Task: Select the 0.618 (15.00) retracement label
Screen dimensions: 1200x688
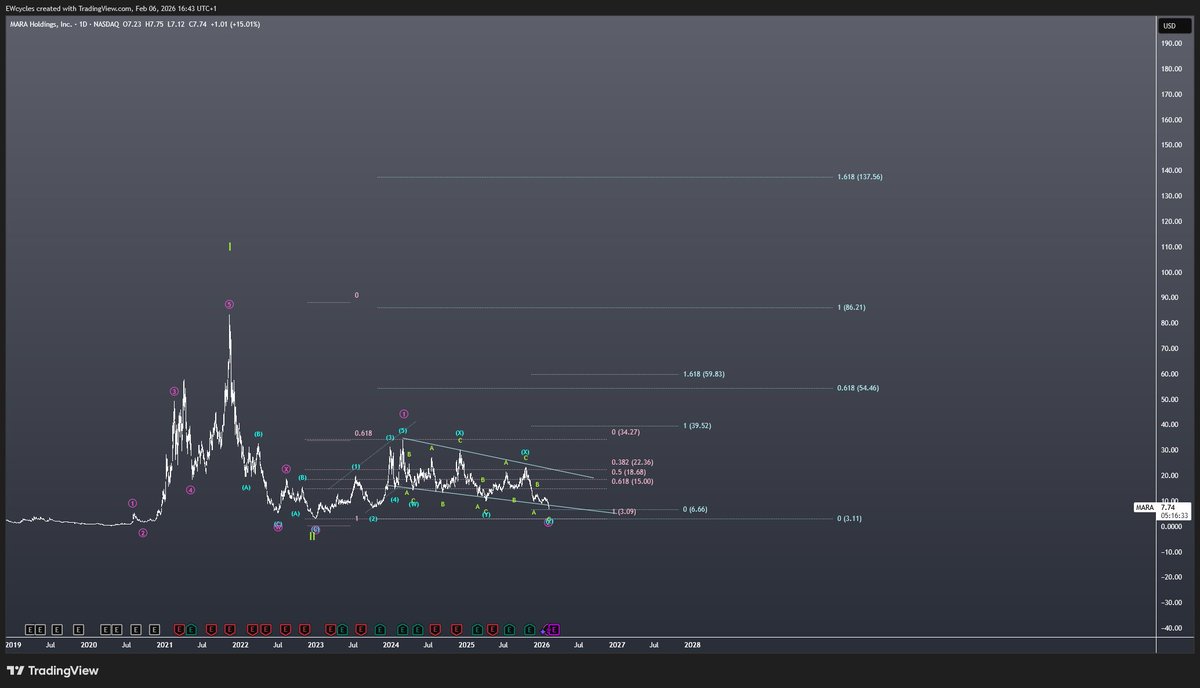Action: point(632,481)
